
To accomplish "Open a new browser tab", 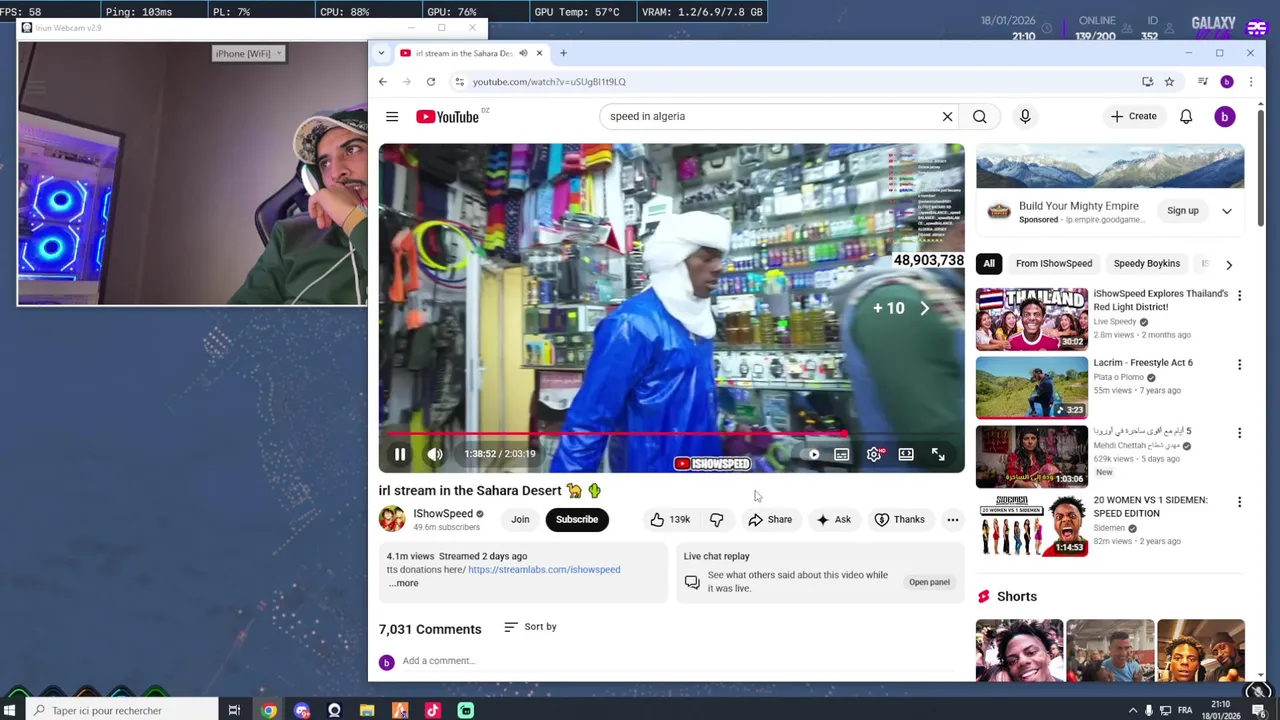I will (x=563, y=53).
